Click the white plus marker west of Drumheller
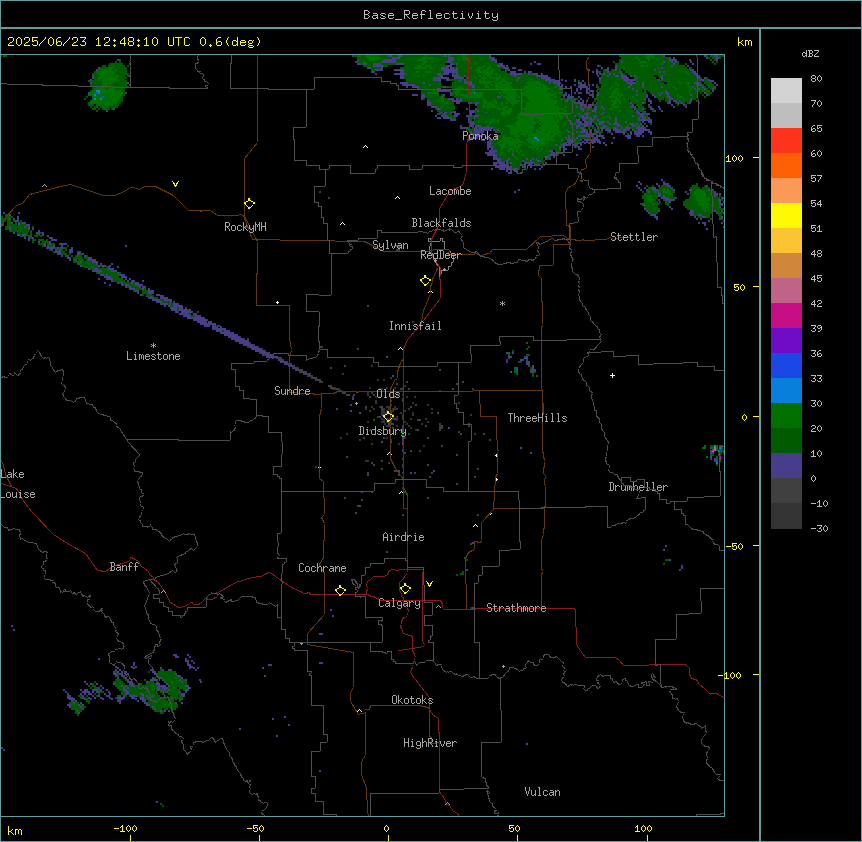Image resolution: width=862 pixels, height=842 pixels. [612, 375]
